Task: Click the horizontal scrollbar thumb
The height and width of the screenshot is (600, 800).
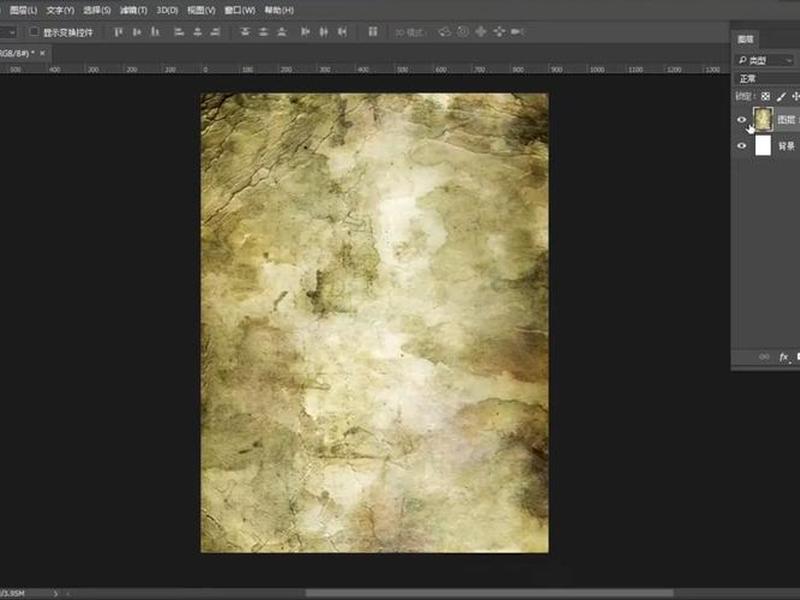Action: (x=489, y=593)
